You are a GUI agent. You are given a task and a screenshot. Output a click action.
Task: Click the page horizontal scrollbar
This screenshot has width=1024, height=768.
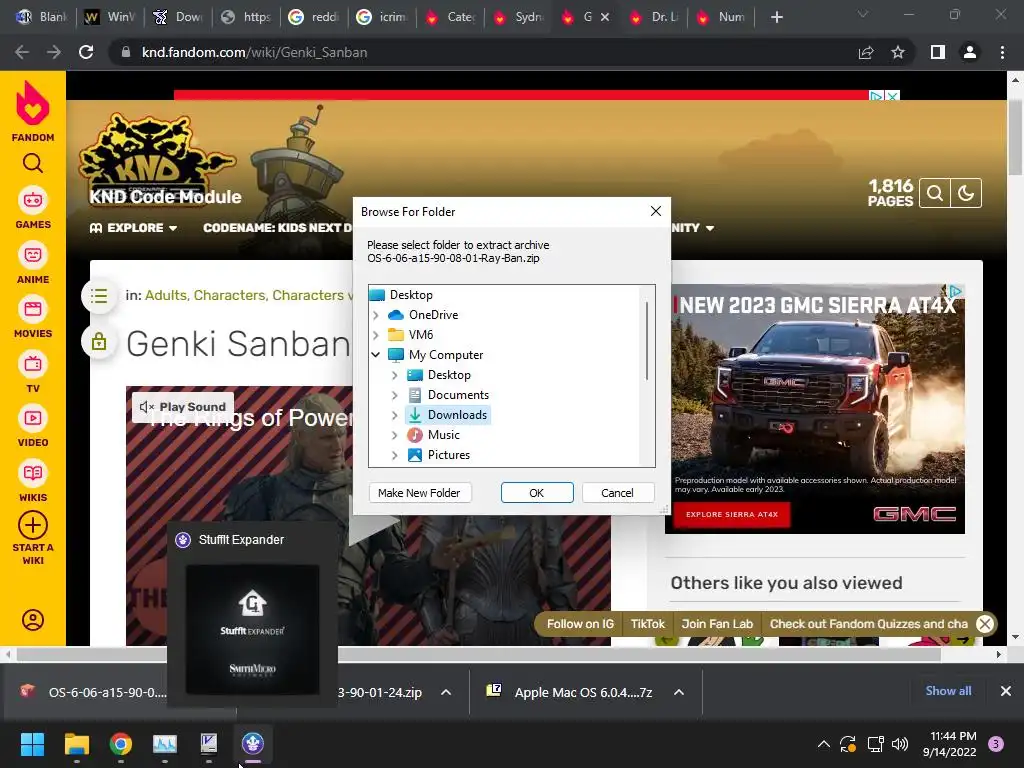pyautogui.click(x=478, y=654)
